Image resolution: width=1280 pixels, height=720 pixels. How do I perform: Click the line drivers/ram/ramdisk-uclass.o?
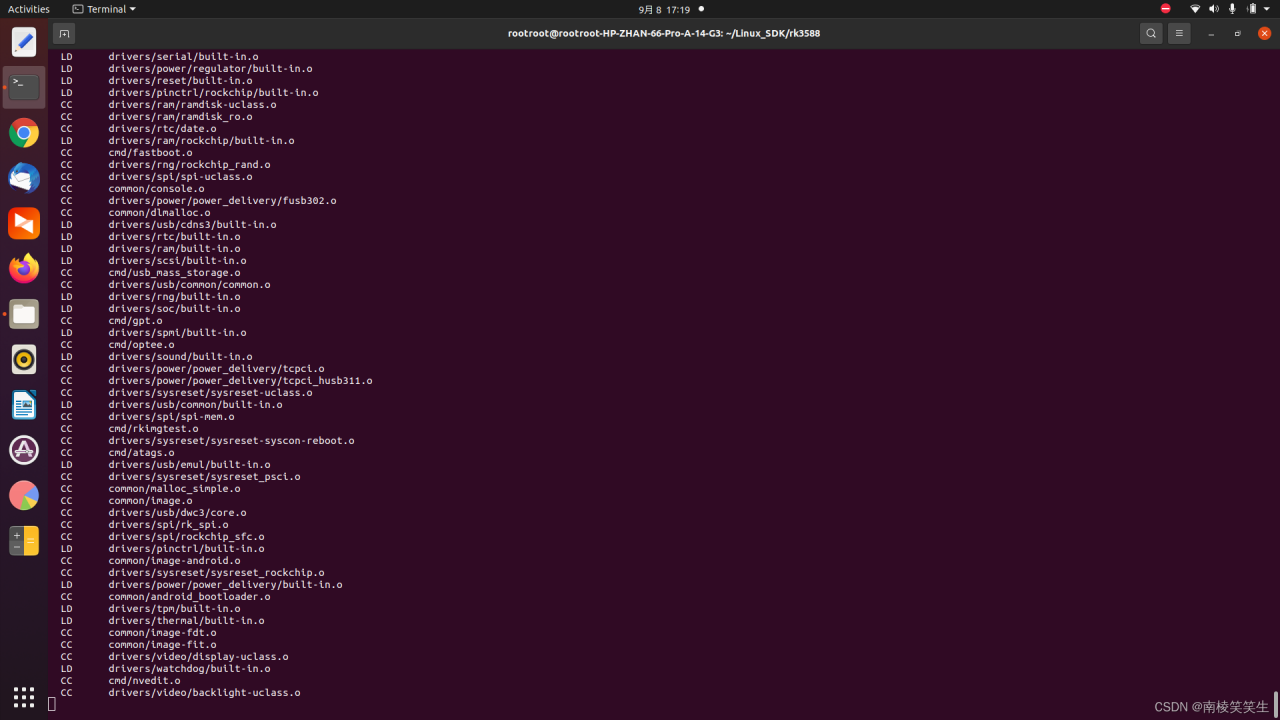pyautogui.click(x=193, y=105)
